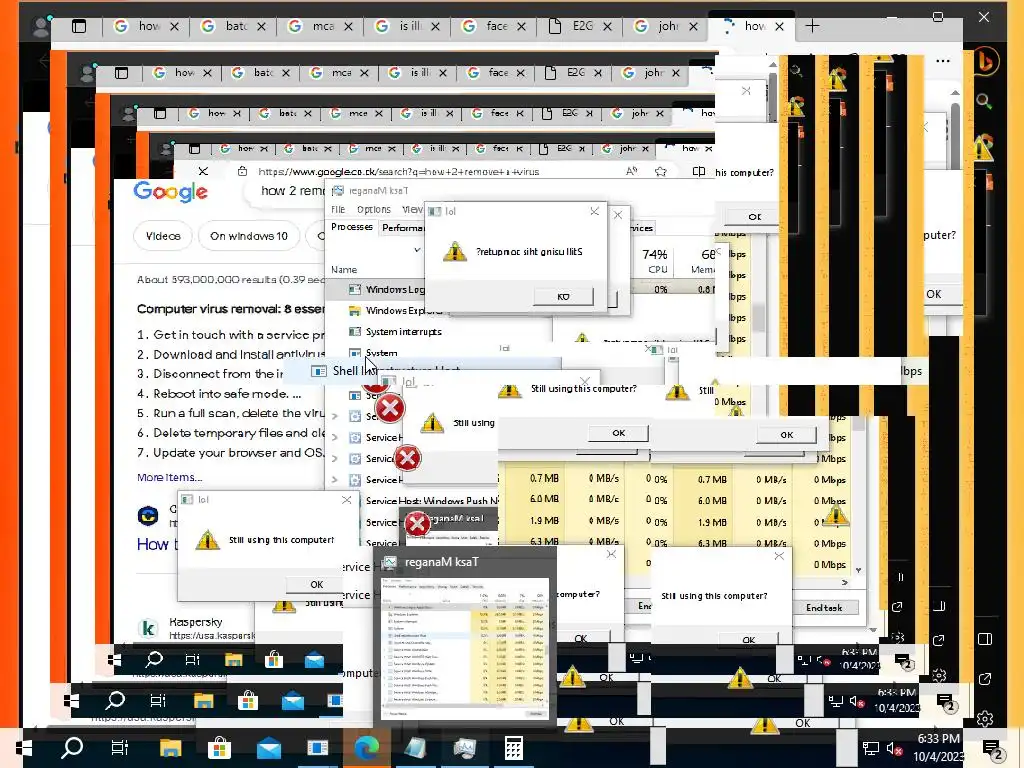Click End task button in Task Manager

[824, 608]
